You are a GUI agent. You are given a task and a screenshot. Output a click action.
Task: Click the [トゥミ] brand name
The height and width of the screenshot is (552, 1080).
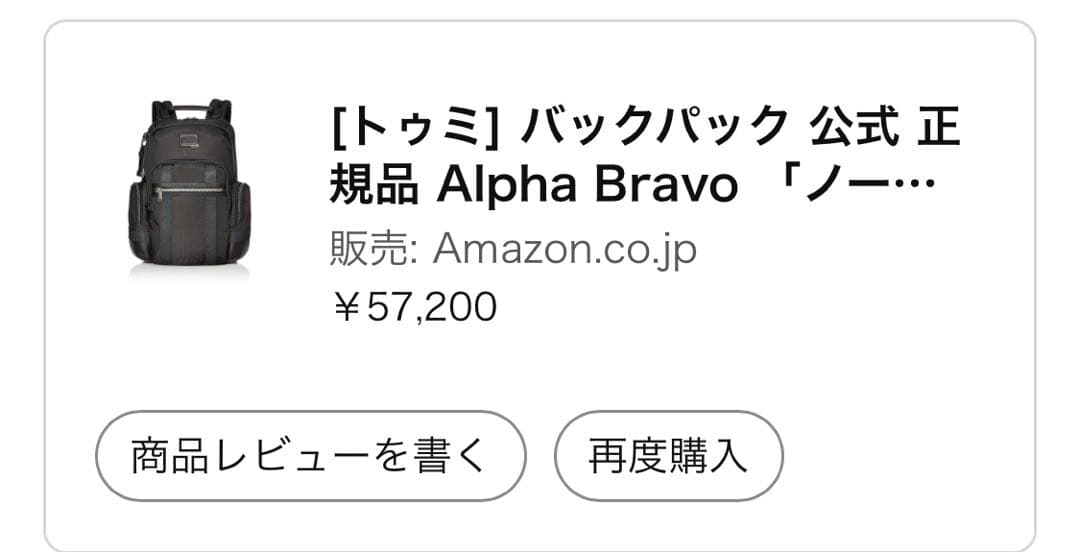(x=415, y=126)
